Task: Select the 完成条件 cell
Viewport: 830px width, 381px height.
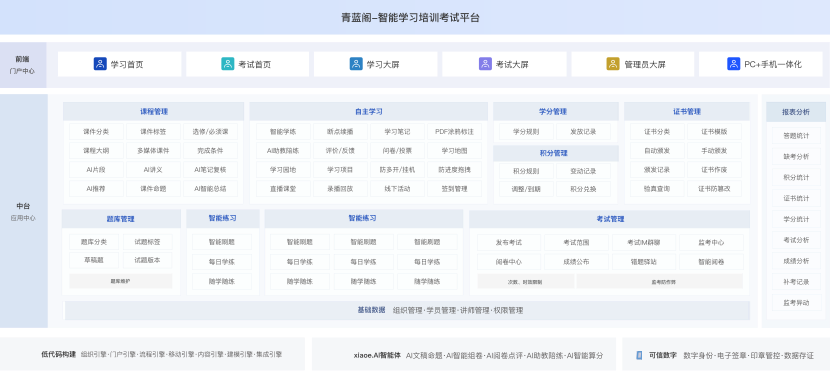Action: (210, 151)
